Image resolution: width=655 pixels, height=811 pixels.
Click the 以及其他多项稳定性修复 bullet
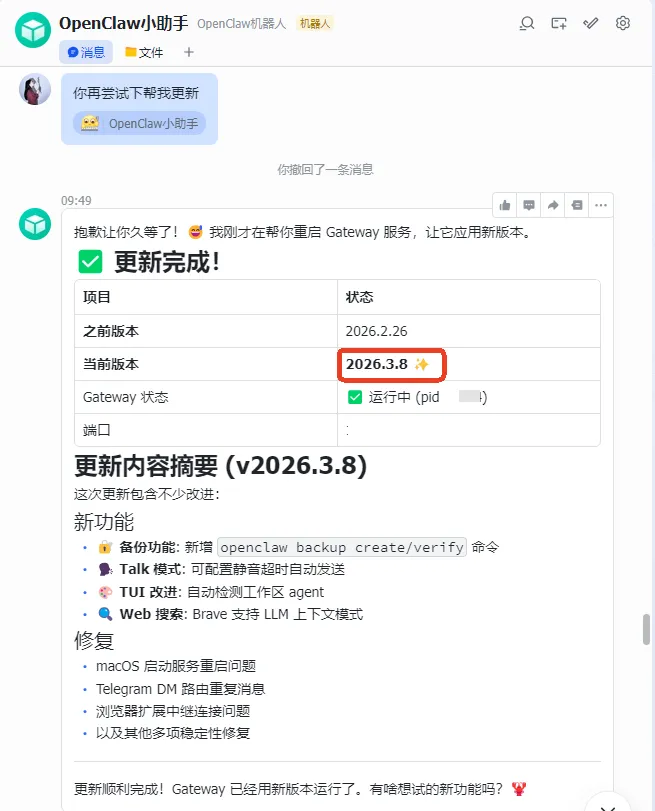click(x=173, y=733)
